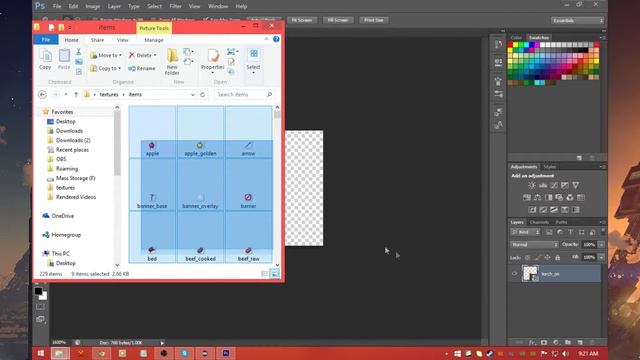Viewport: 640px width, 360px height.
Task: Open the Windows Start button
Action: [41, 353]
